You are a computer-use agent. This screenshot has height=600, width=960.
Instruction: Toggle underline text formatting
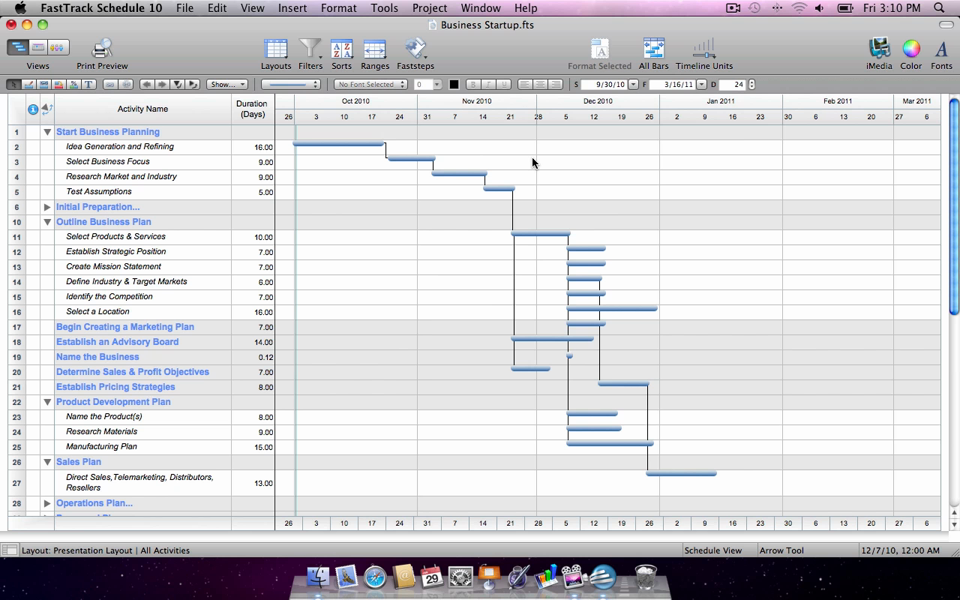(x=504, y=84)
